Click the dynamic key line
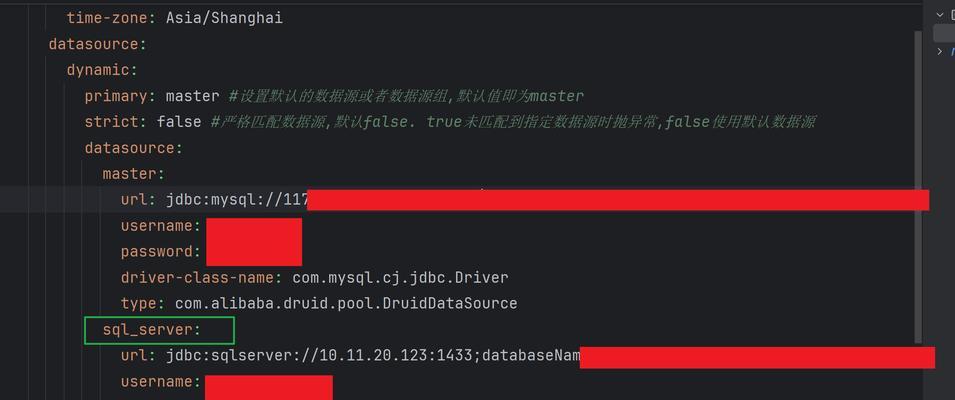Image resolution: width=955 pixels, height=400 pixels. [x=102, y=70]
